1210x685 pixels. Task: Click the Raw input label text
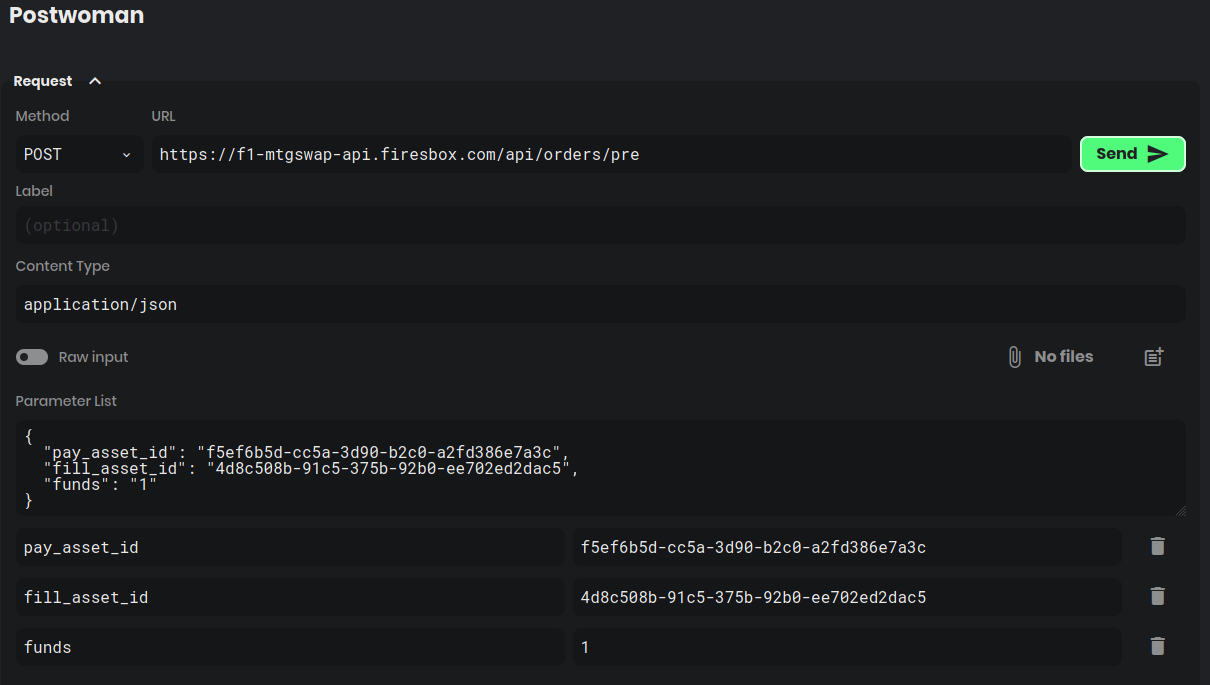[x=94, y=357]
